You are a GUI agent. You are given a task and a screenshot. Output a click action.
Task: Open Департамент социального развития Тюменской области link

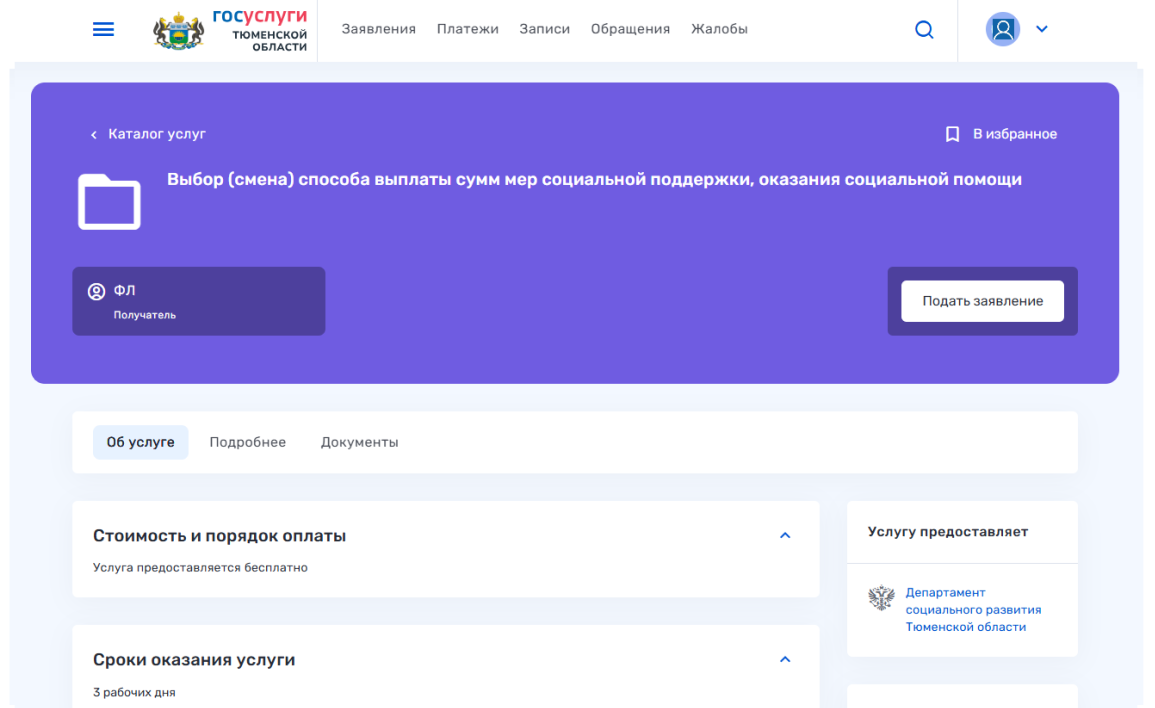click(972, 610)
